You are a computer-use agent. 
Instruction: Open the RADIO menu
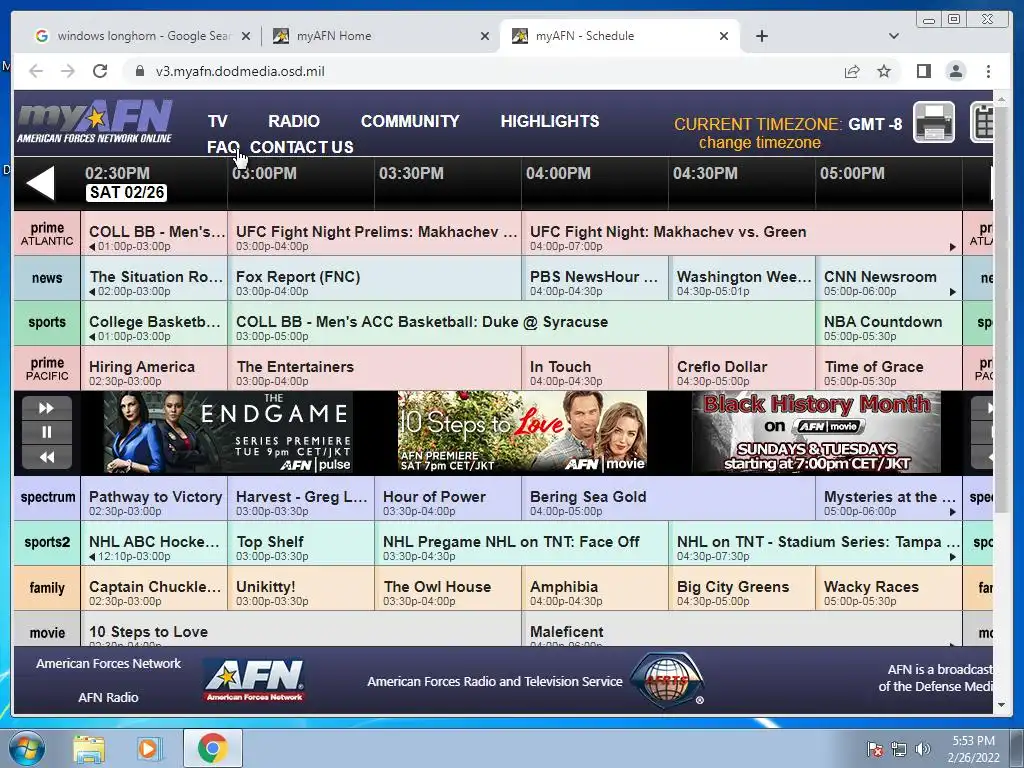point(294,121)
